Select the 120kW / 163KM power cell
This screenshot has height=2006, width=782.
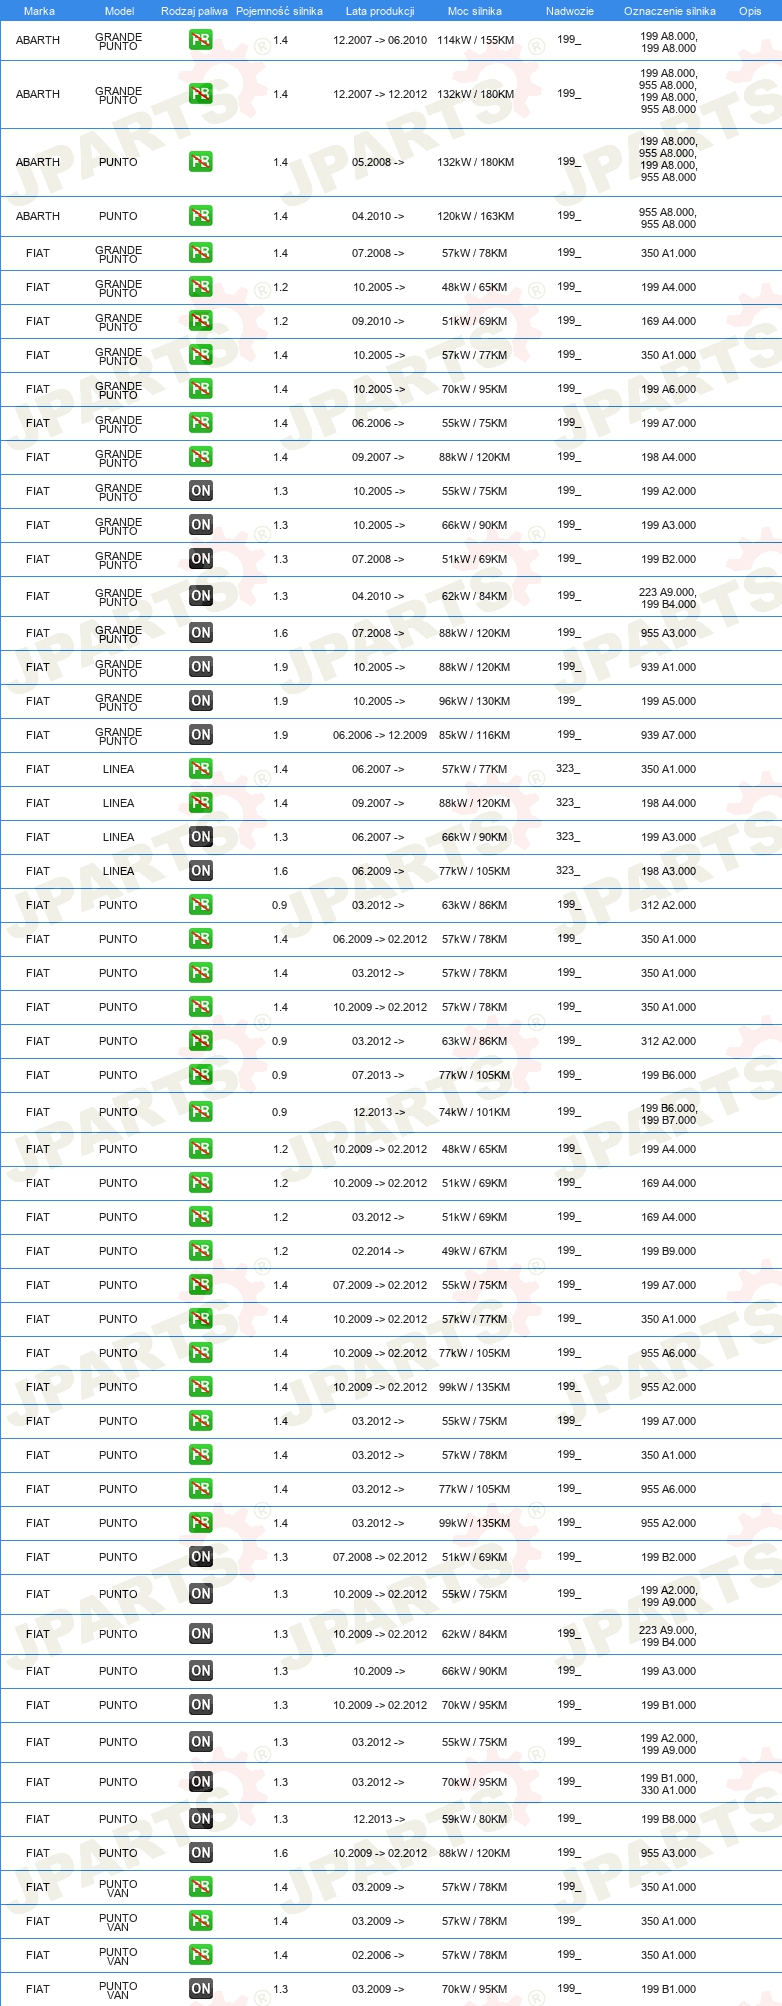tap(475, 216)
